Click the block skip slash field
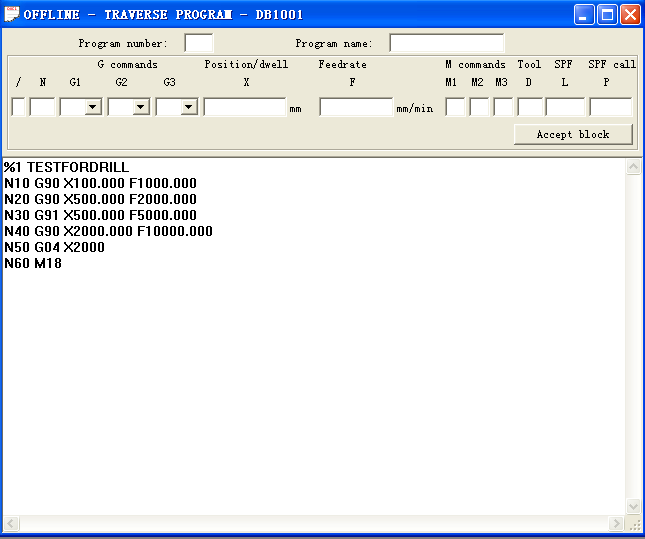Screen dimensions: 645x539 point(18,107)
